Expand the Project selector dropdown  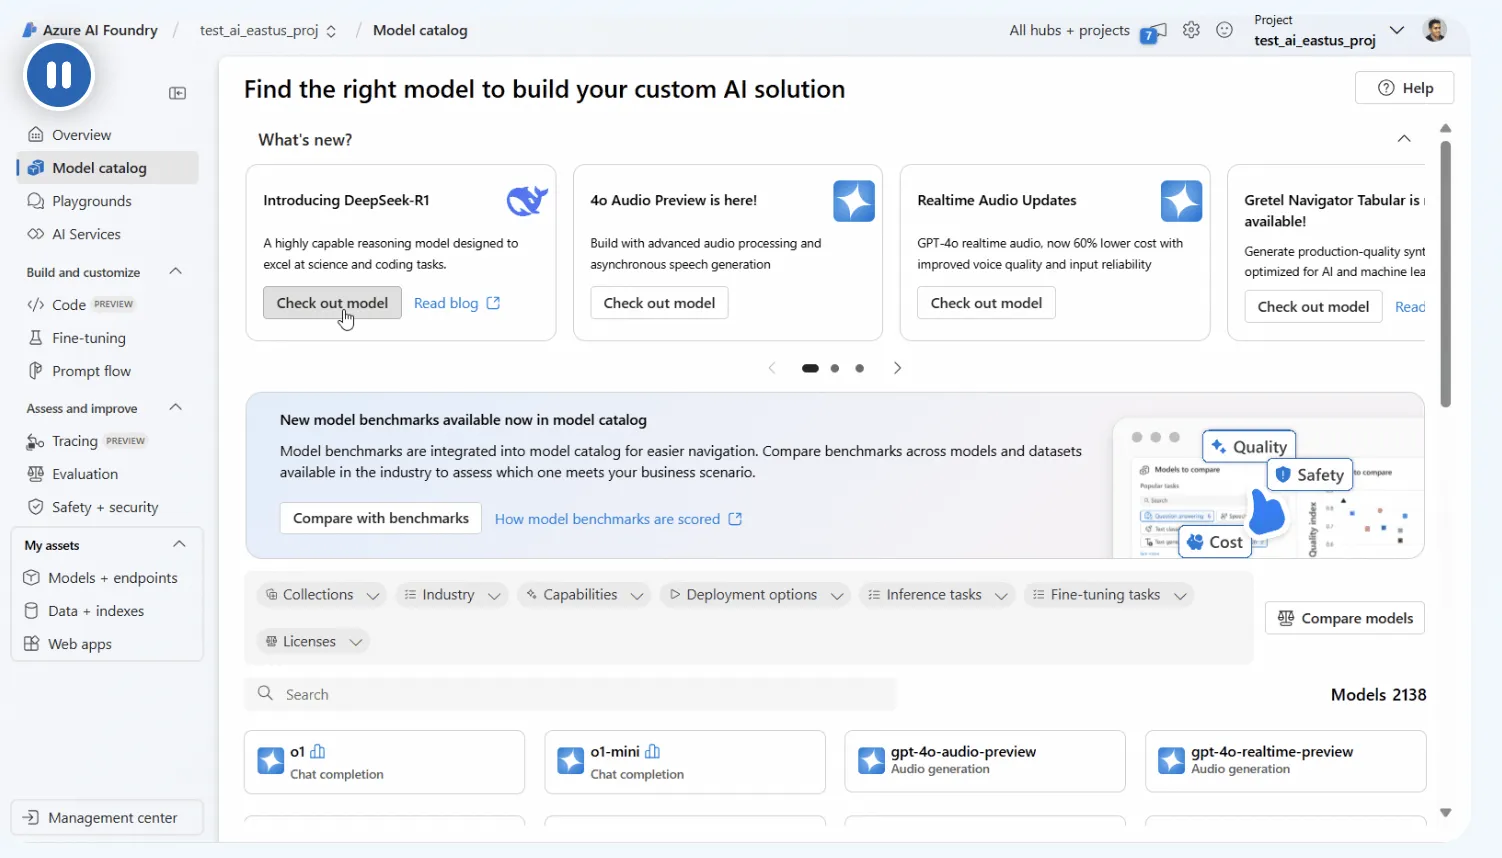tap(1397, 30)
